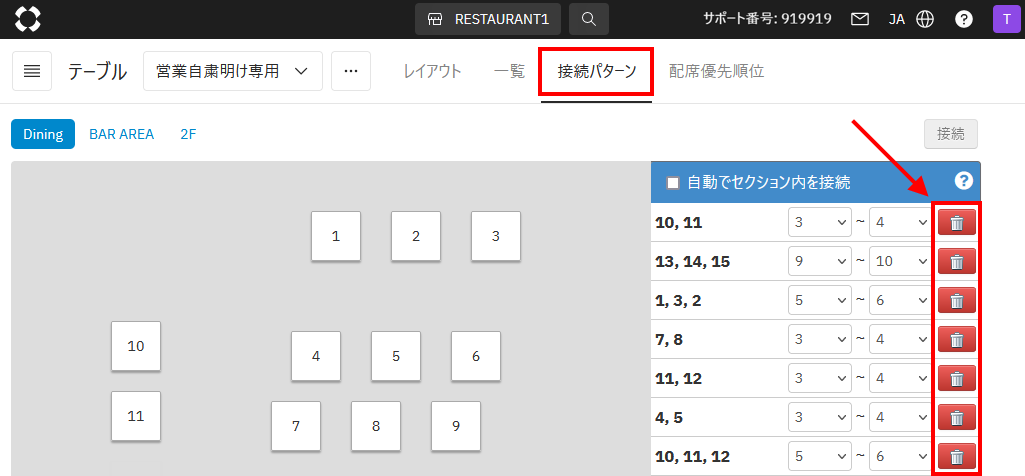Delete the 1, 3, 2 connection pattern
1025x476 pixels.
tap(957, 300)
